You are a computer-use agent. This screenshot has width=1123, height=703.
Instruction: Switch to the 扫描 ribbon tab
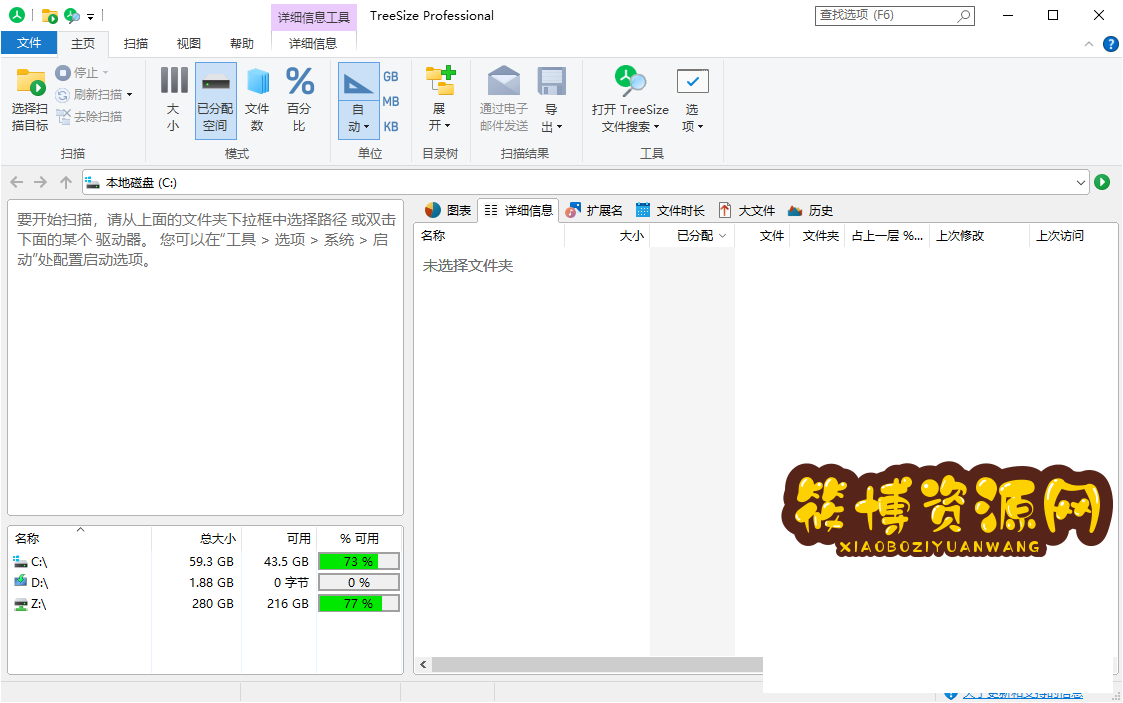point(135,44)
